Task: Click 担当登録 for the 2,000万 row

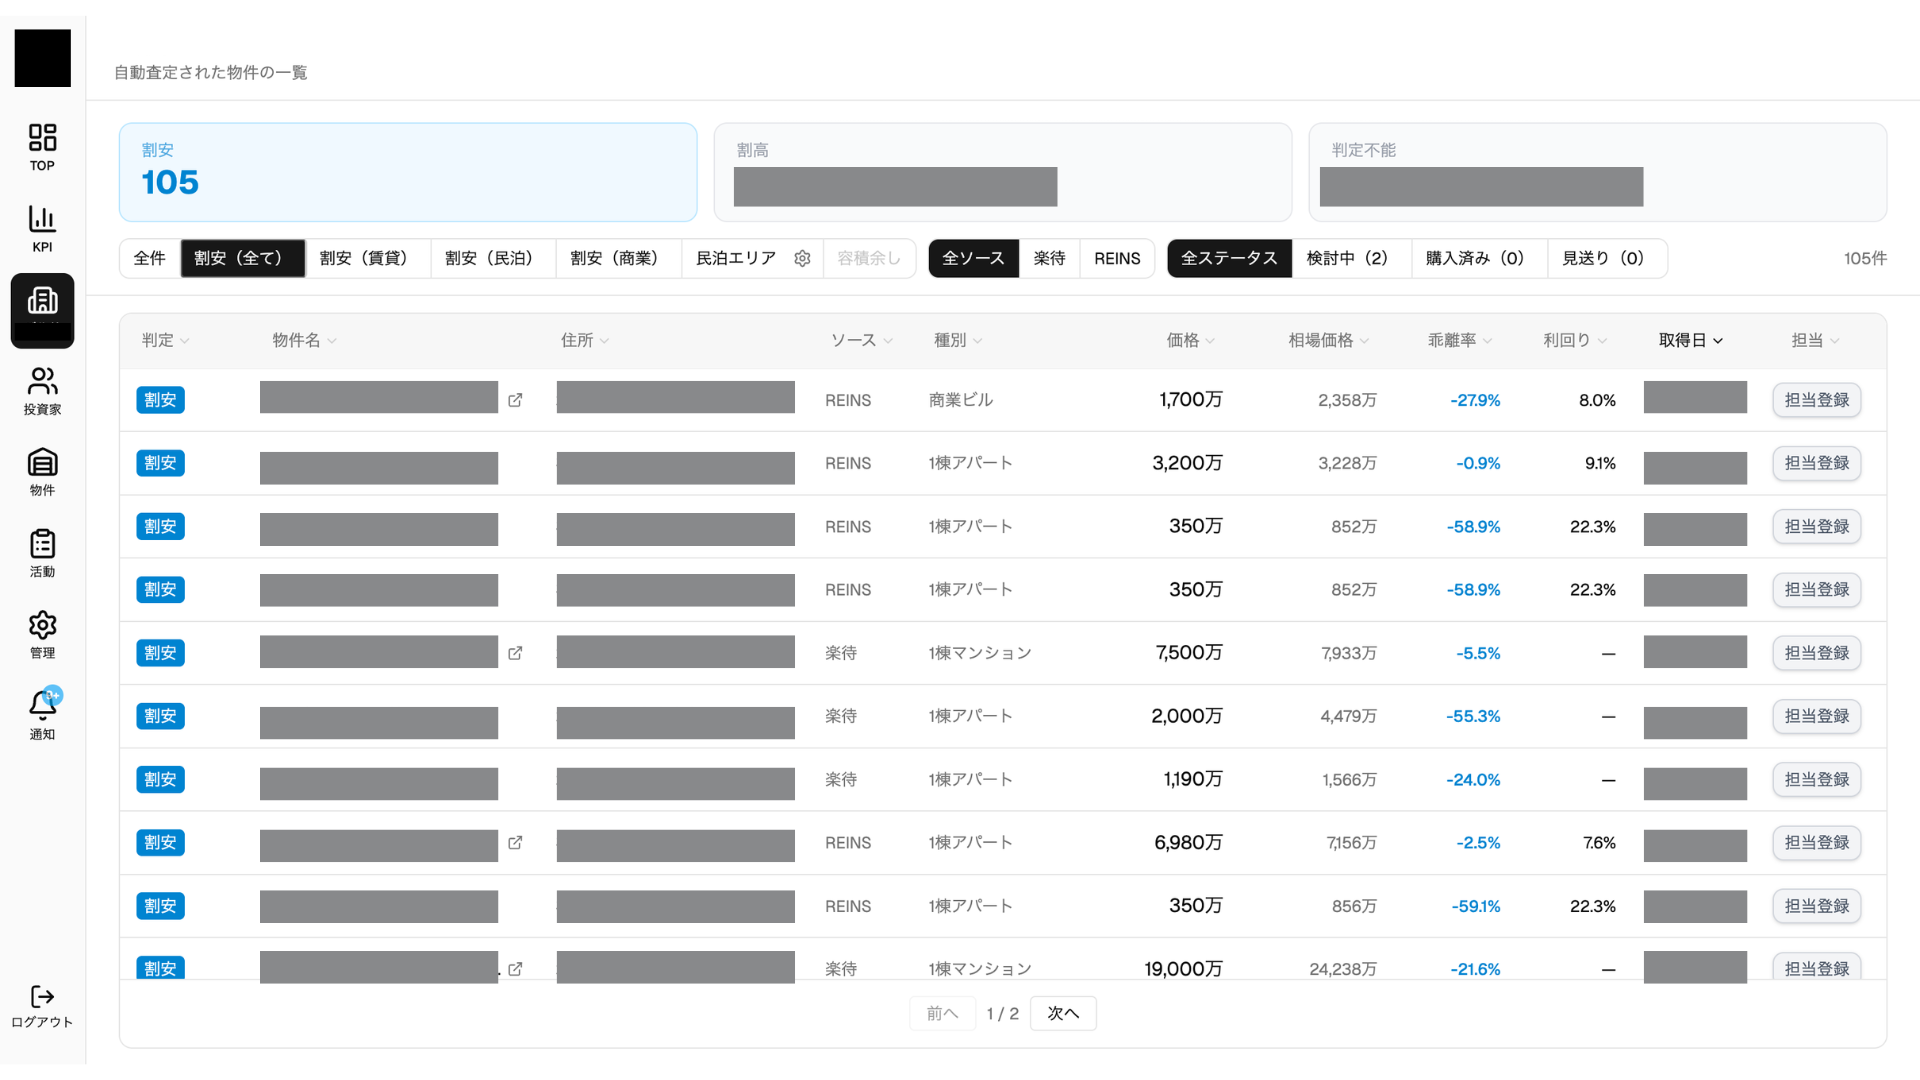Action: coord(1817,716)
